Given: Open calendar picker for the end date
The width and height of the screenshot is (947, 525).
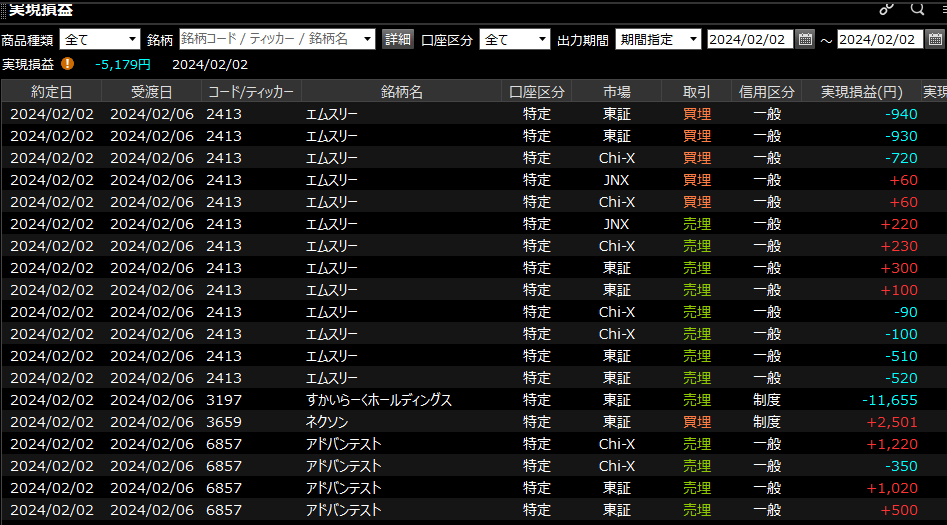Looking at the screenshot, I should [935, 40].
